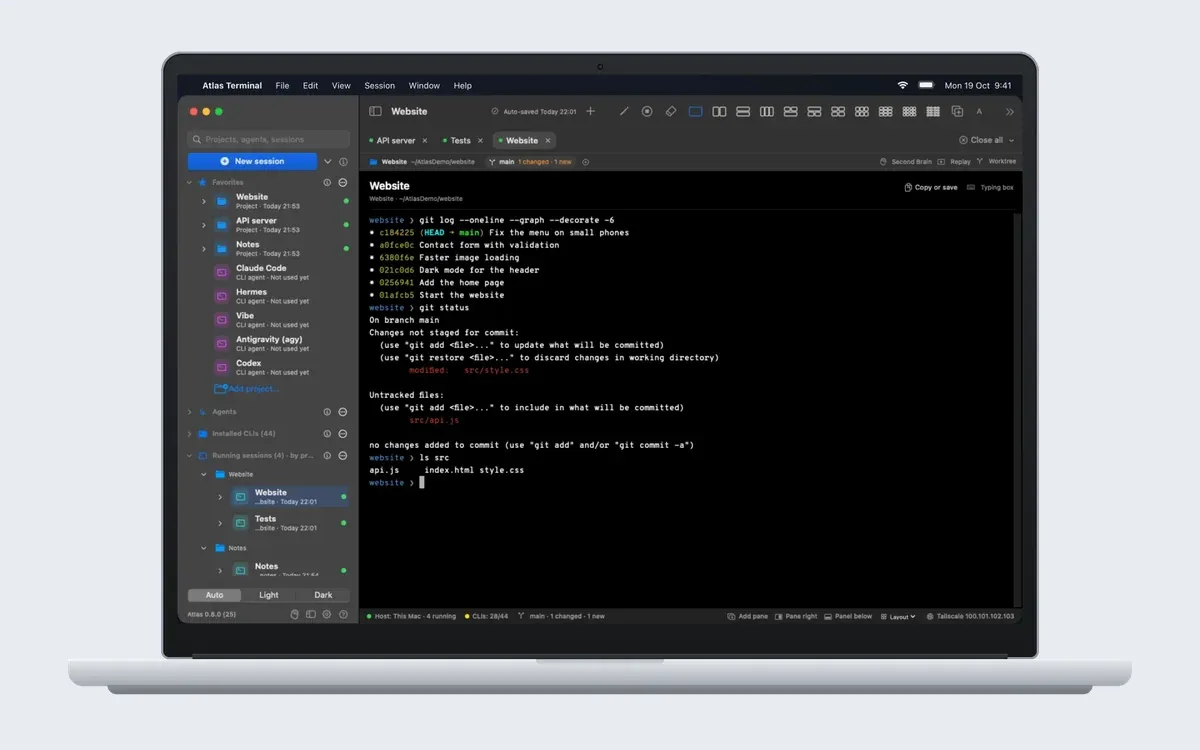Screen dimensions: 1200x750
Task: Collapse the Running sessions section chevron
Action: [x=190, y=456]
